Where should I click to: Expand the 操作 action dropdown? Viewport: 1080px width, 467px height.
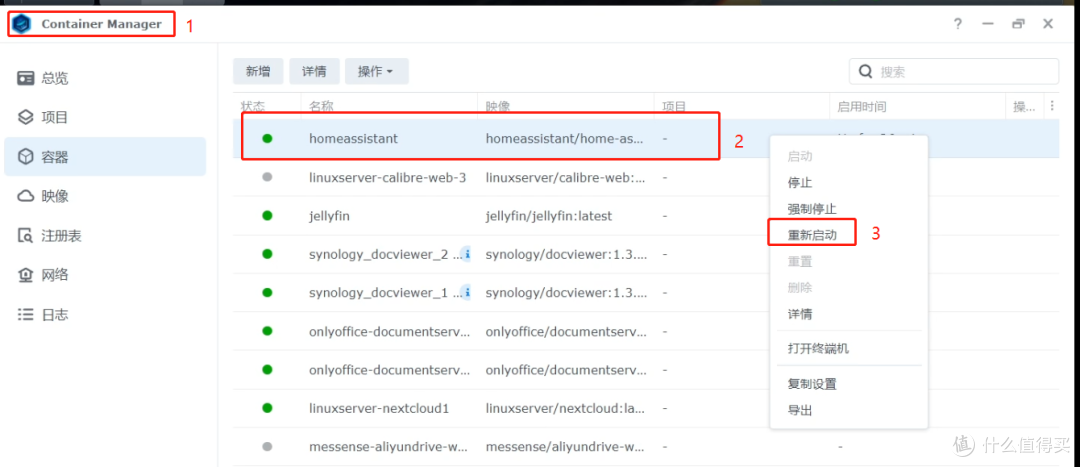[x=376, y=71]
